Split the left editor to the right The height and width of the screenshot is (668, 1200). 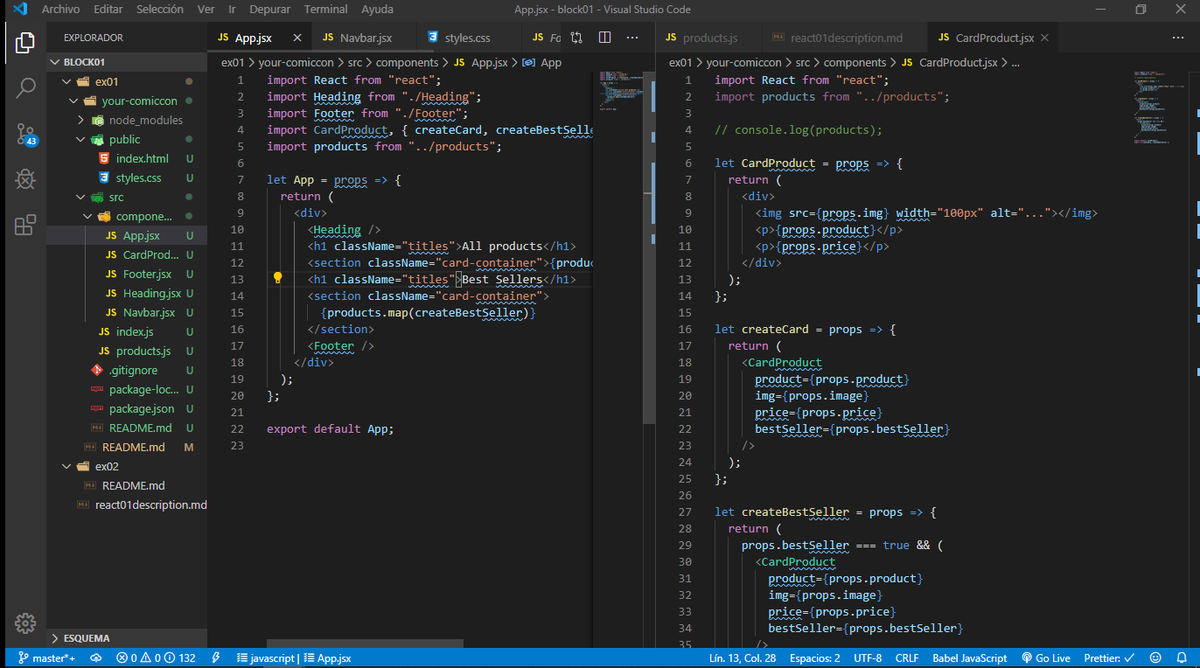605,38
